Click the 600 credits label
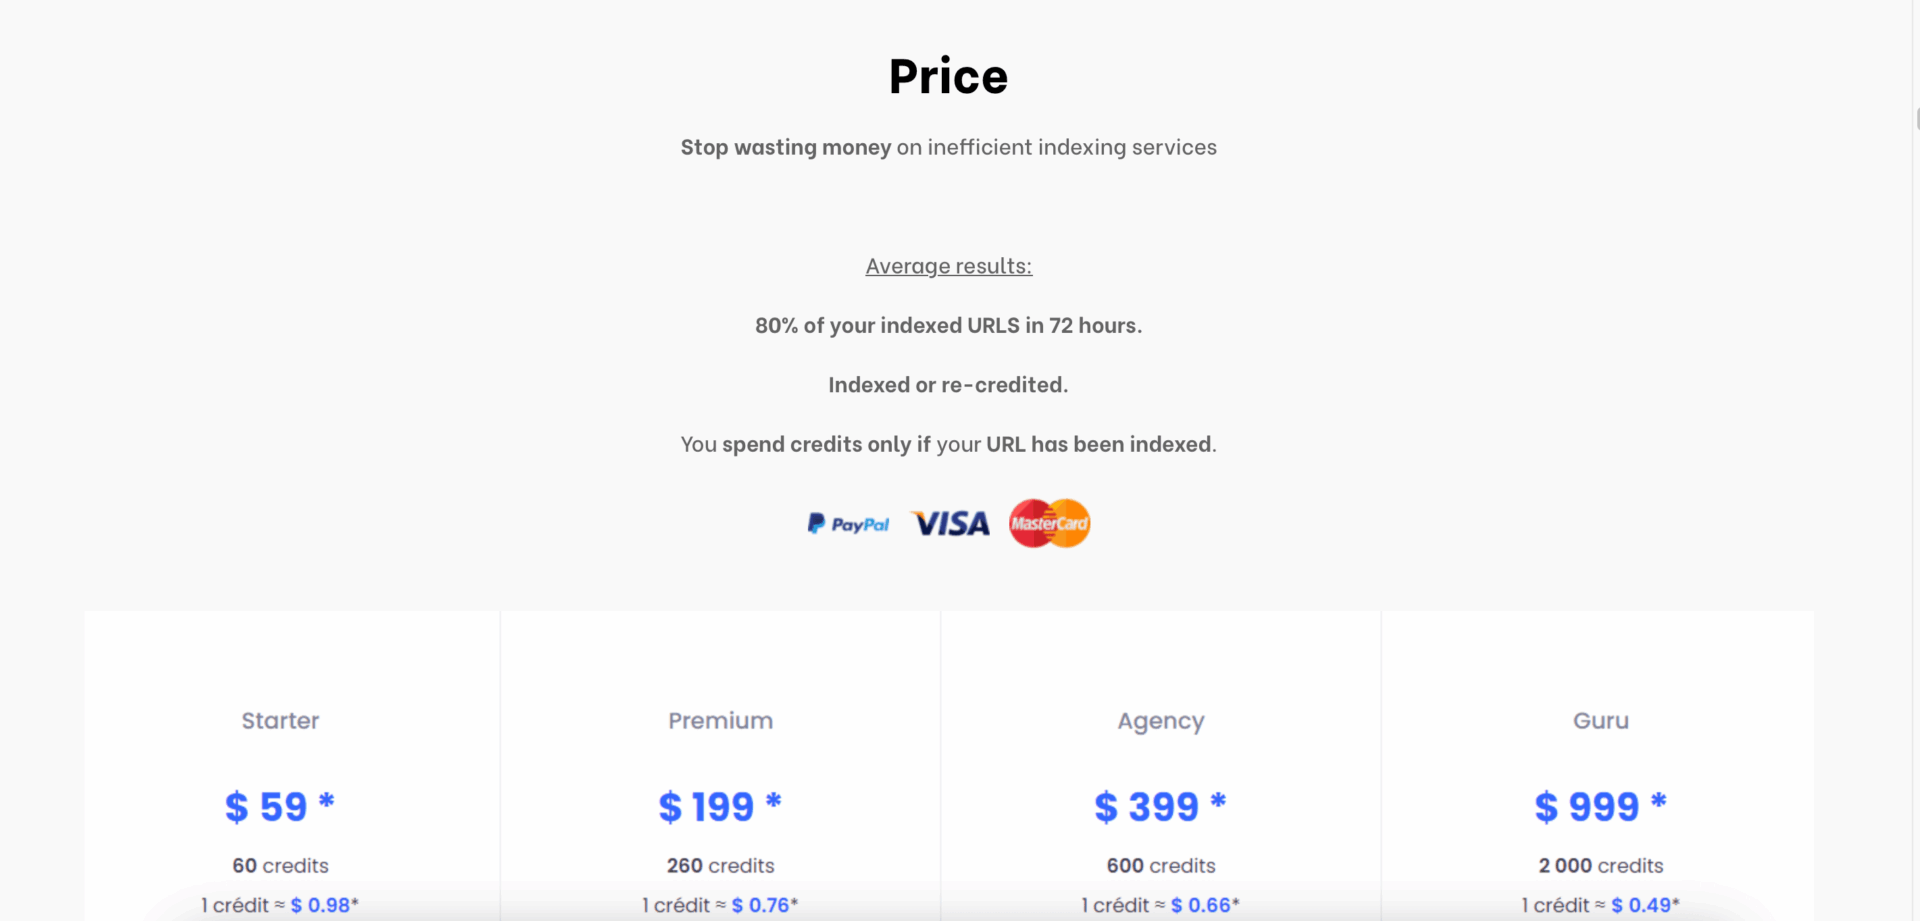The width and height of the screenshot is (1920, 921). tap(1161, 866)
